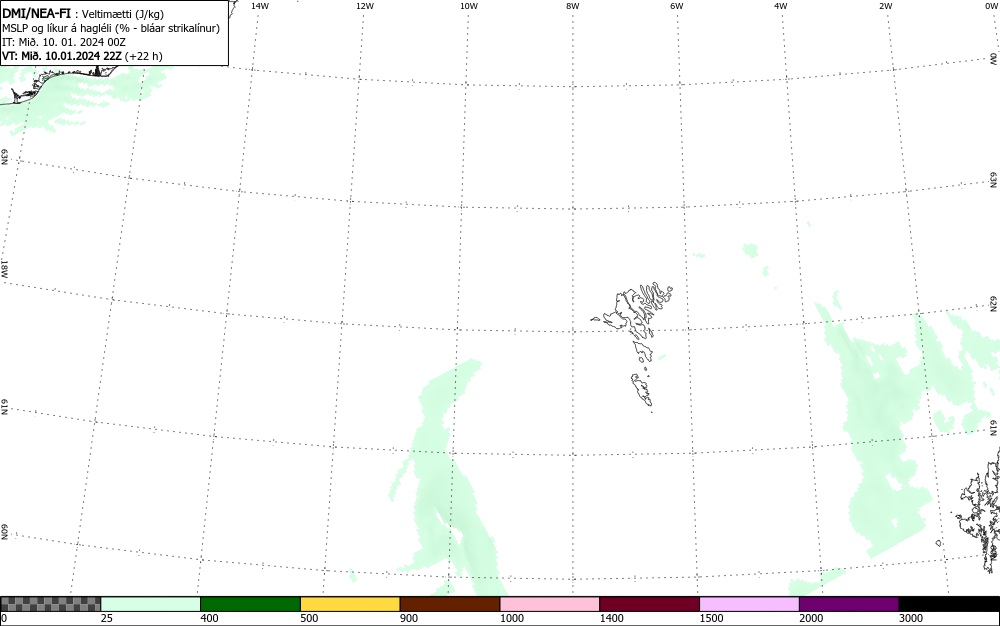Click the legend value label 1500
Screen dimensions: 1000x626
[711, 618]
